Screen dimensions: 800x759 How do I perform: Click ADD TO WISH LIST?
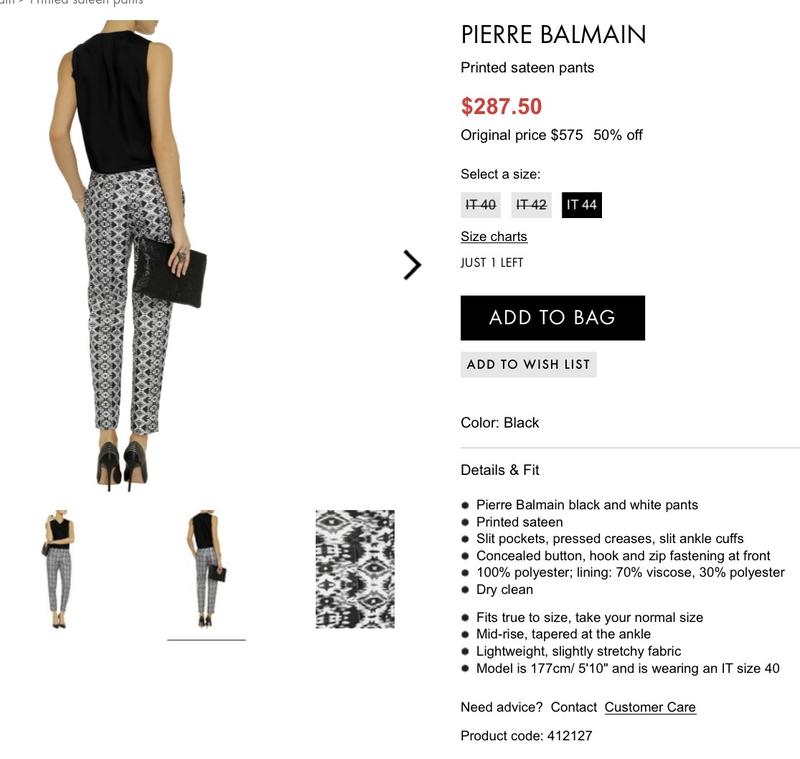[528, 364]
